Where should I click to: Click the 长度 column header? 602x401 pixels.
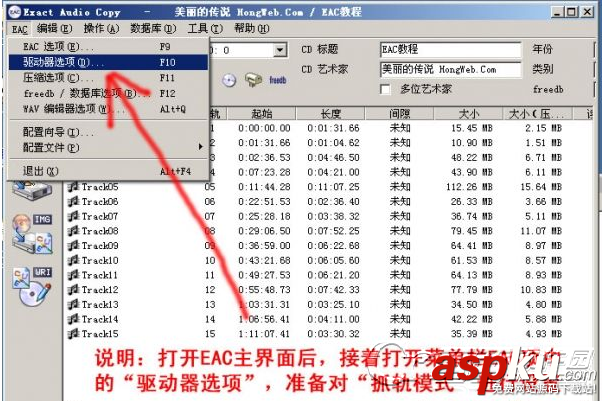(x=330, y=114)
